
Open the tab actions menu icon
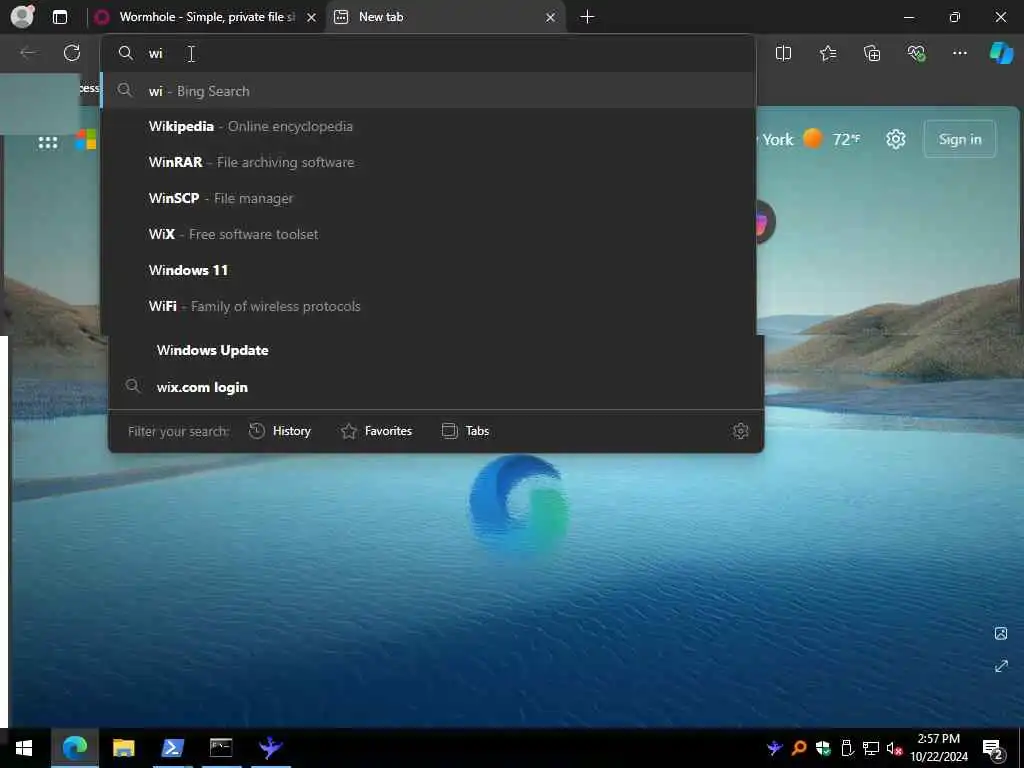(x=60, y=17)
